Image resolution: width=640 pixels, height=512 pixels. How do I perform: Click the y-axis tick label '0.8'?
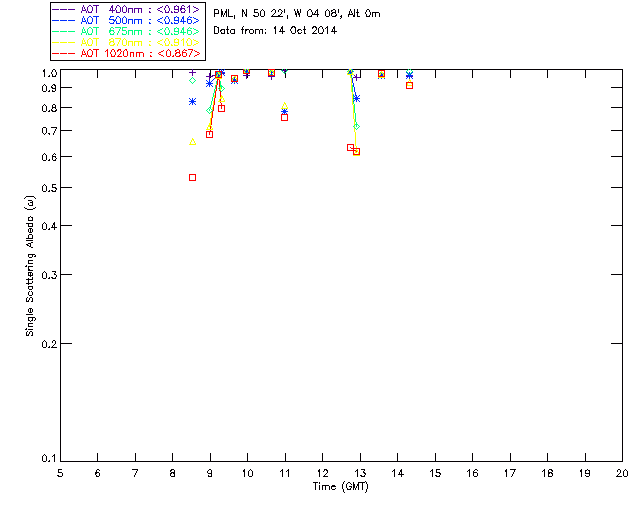[x=49, y=109]
